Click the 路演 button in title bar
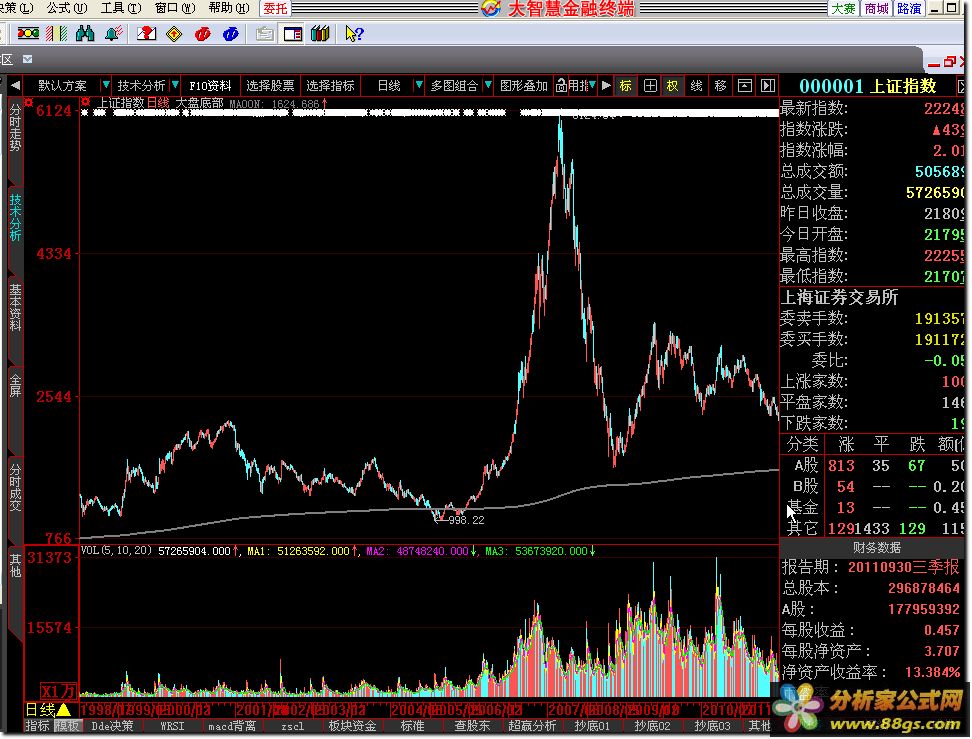This screenshot has height=739, width=972. point(909,8)
